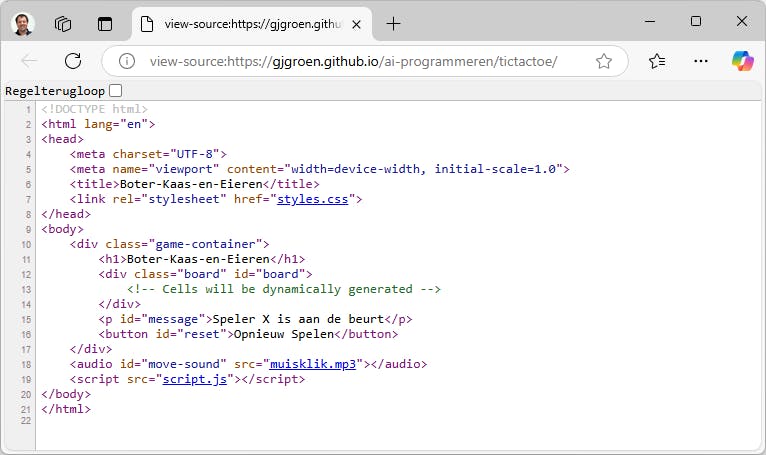Viewport: 766px width, 455px height.
Task: Click the opening head tag on line 3
Action: 63,139
